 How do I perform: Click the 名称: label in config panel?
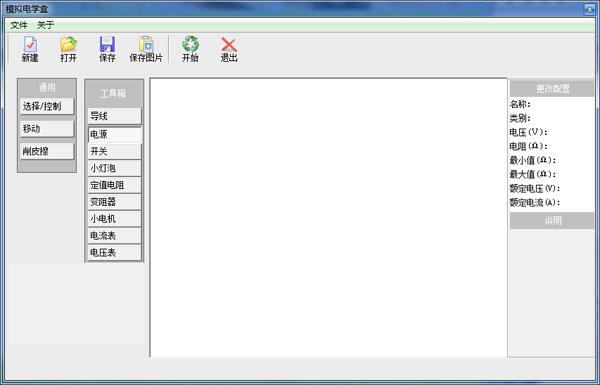tap(520, 104)
